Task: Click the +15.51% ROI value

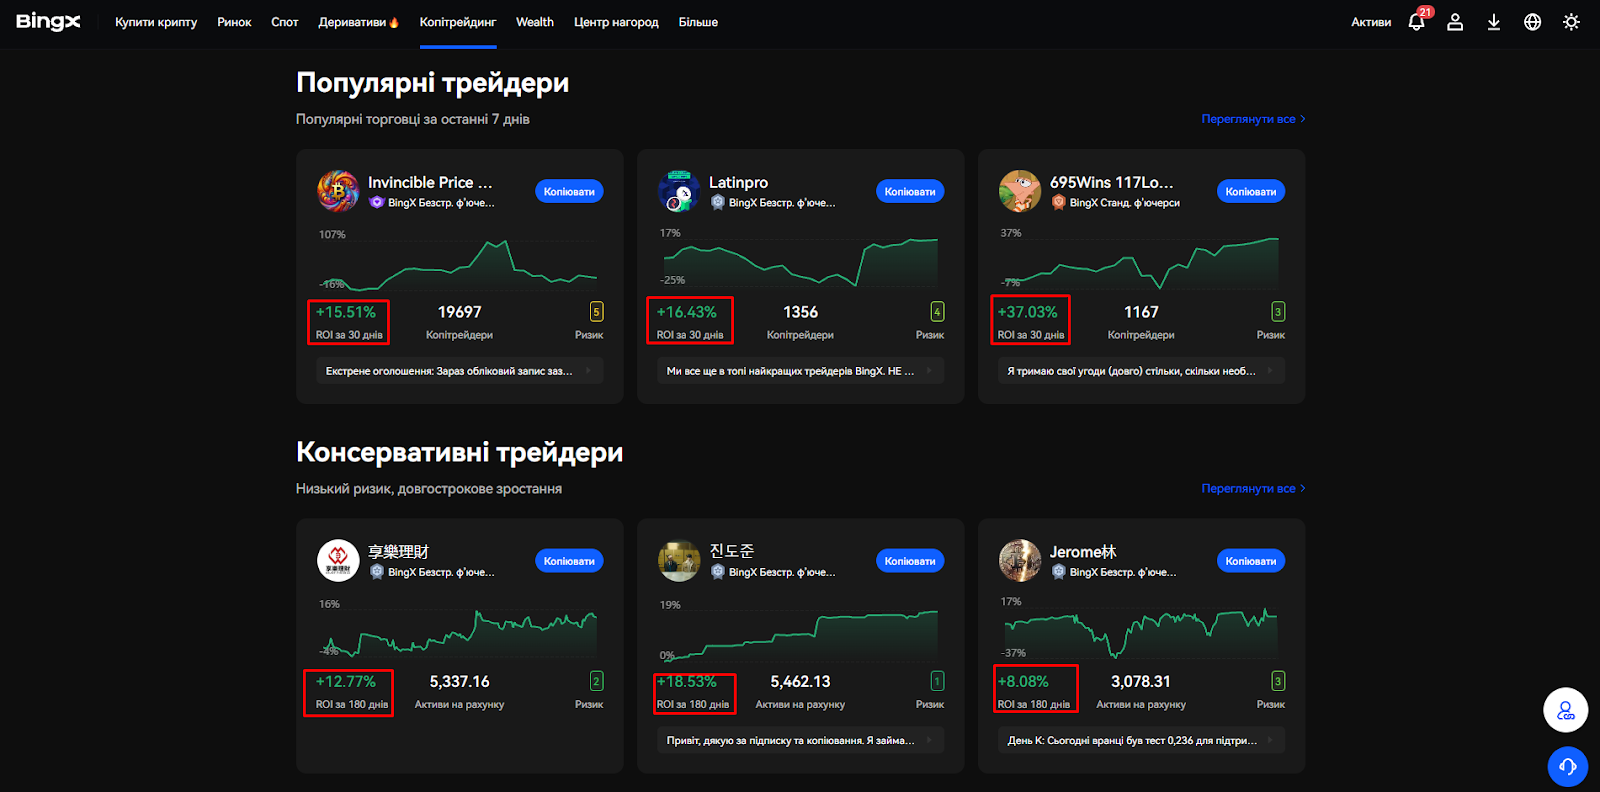Action: 346,312
